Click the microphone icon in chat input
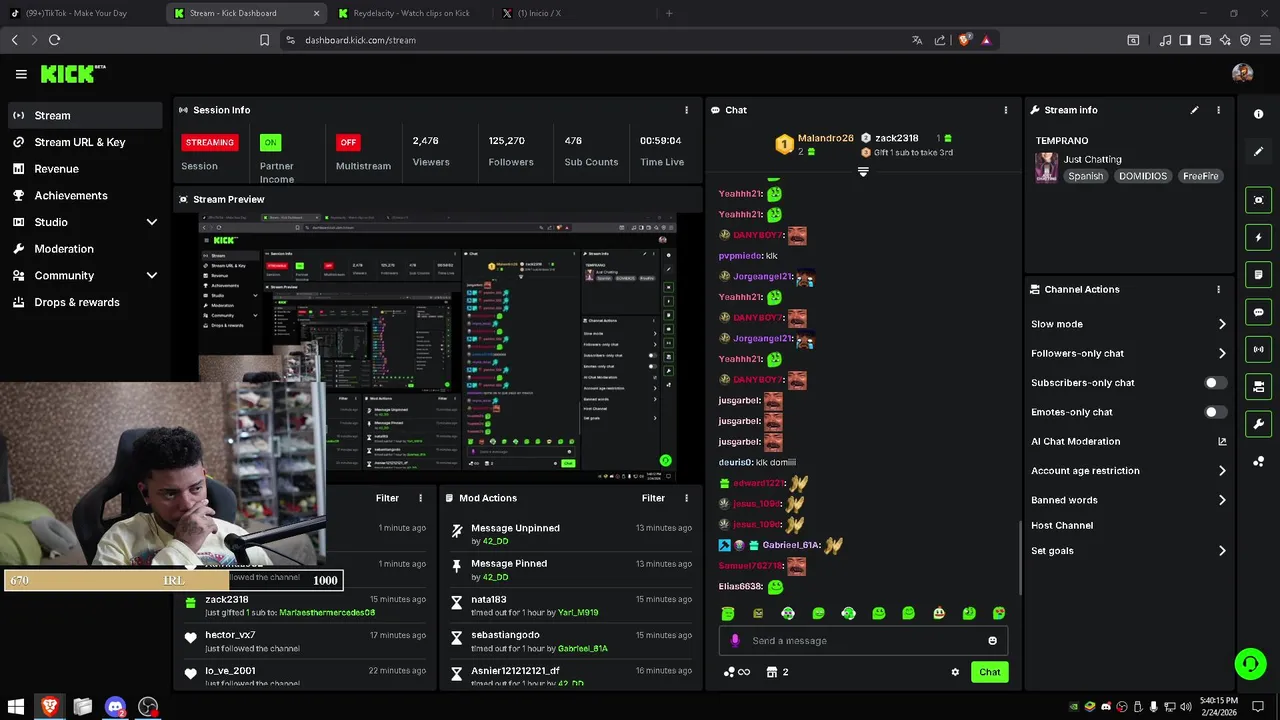The image size is (1280, 720). coord(735,641)
